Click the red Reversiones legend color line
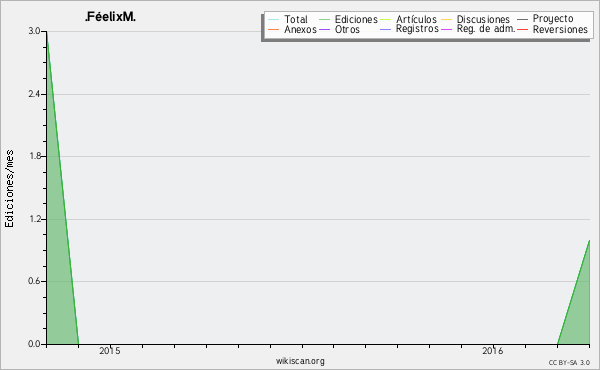The image size is (600, 370). click(x=522, y=29)
